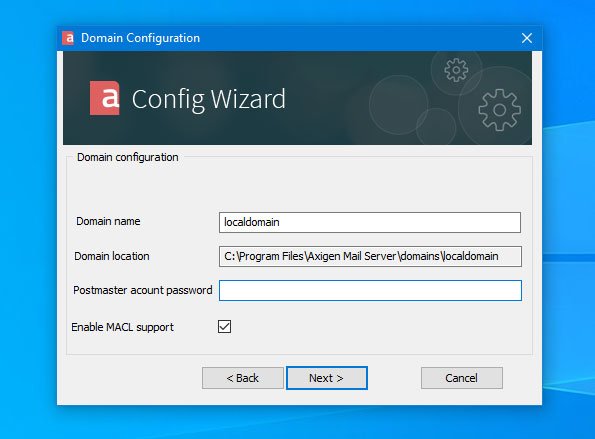Click the large gear icon in the banner
595x439 pixels.
[x=499, y=110]
